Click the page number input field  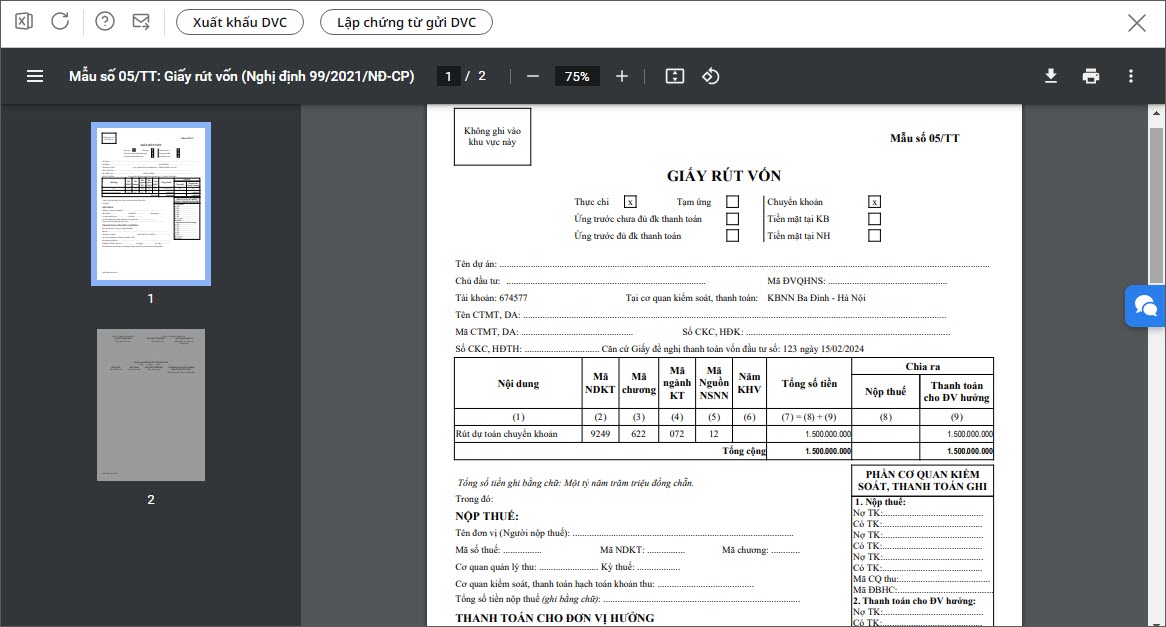449,76
